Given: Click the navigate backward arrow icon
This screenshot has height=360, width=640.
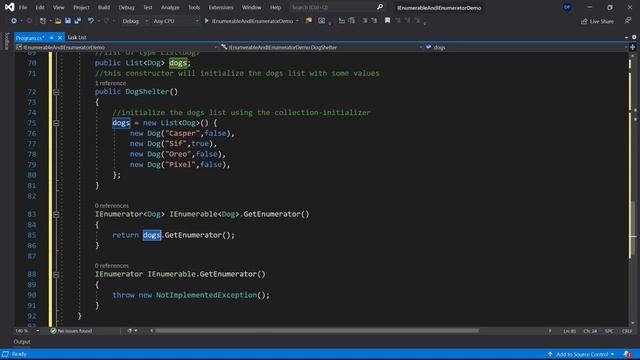Looking at the screenshot, I should [13, 21].
